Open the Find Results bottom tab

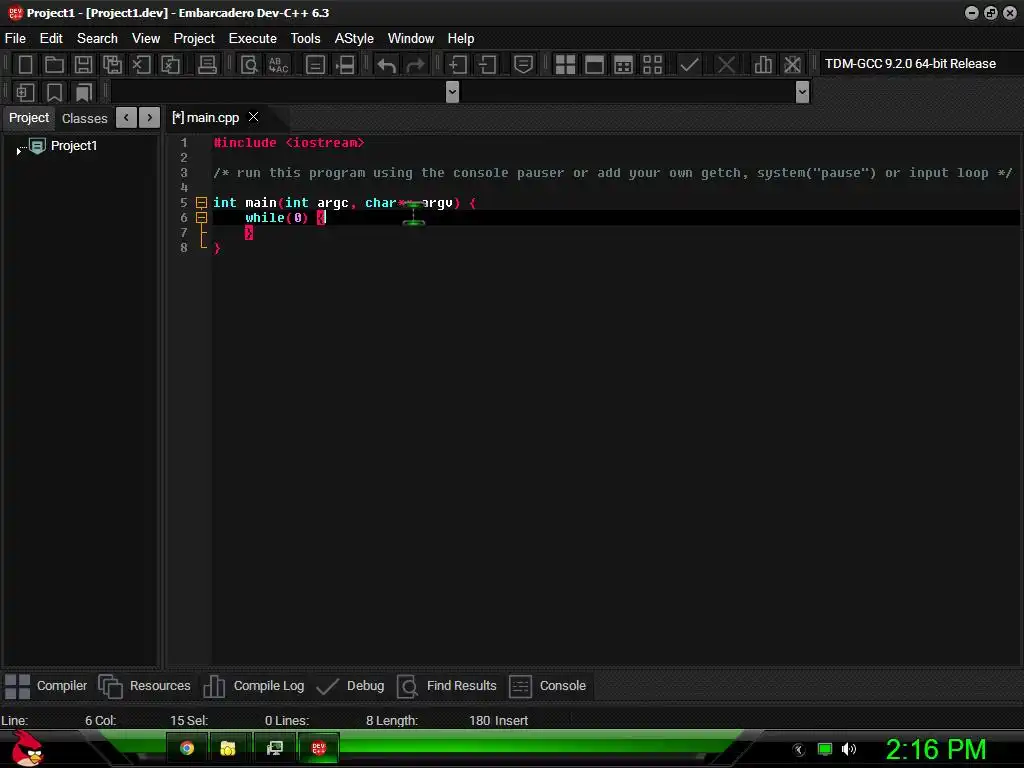coord(447,686)
